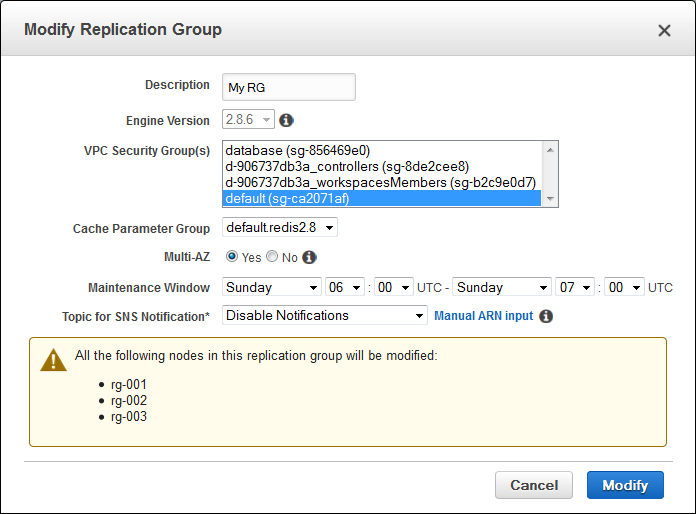Open the maintenance window start day dropdown
Viewport: 696px width, 514px height.
pyautogui.click(x=272, y=287)
